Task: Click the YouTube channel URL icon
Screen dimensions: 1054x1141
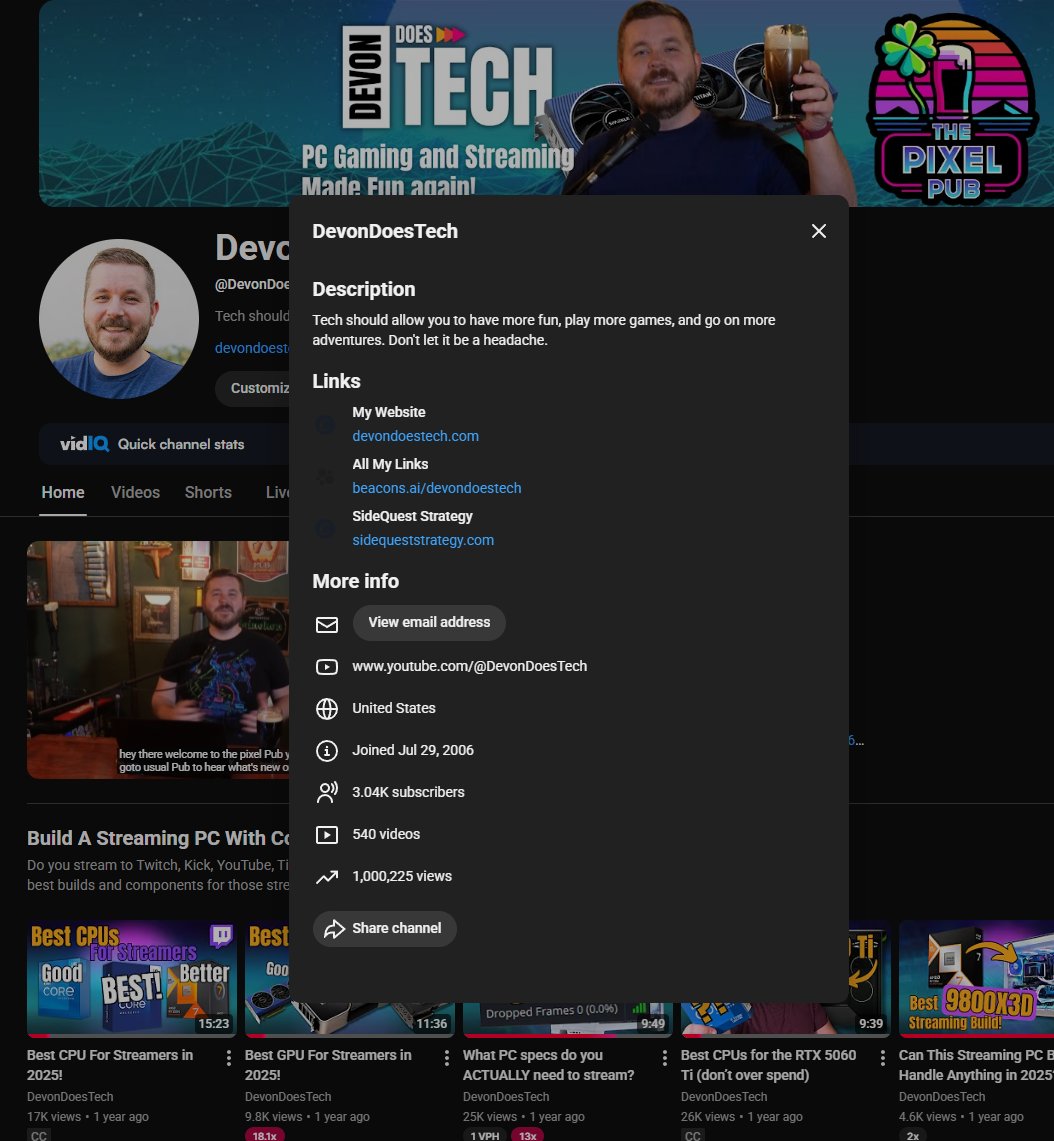Action: click(x=327, y=667)
